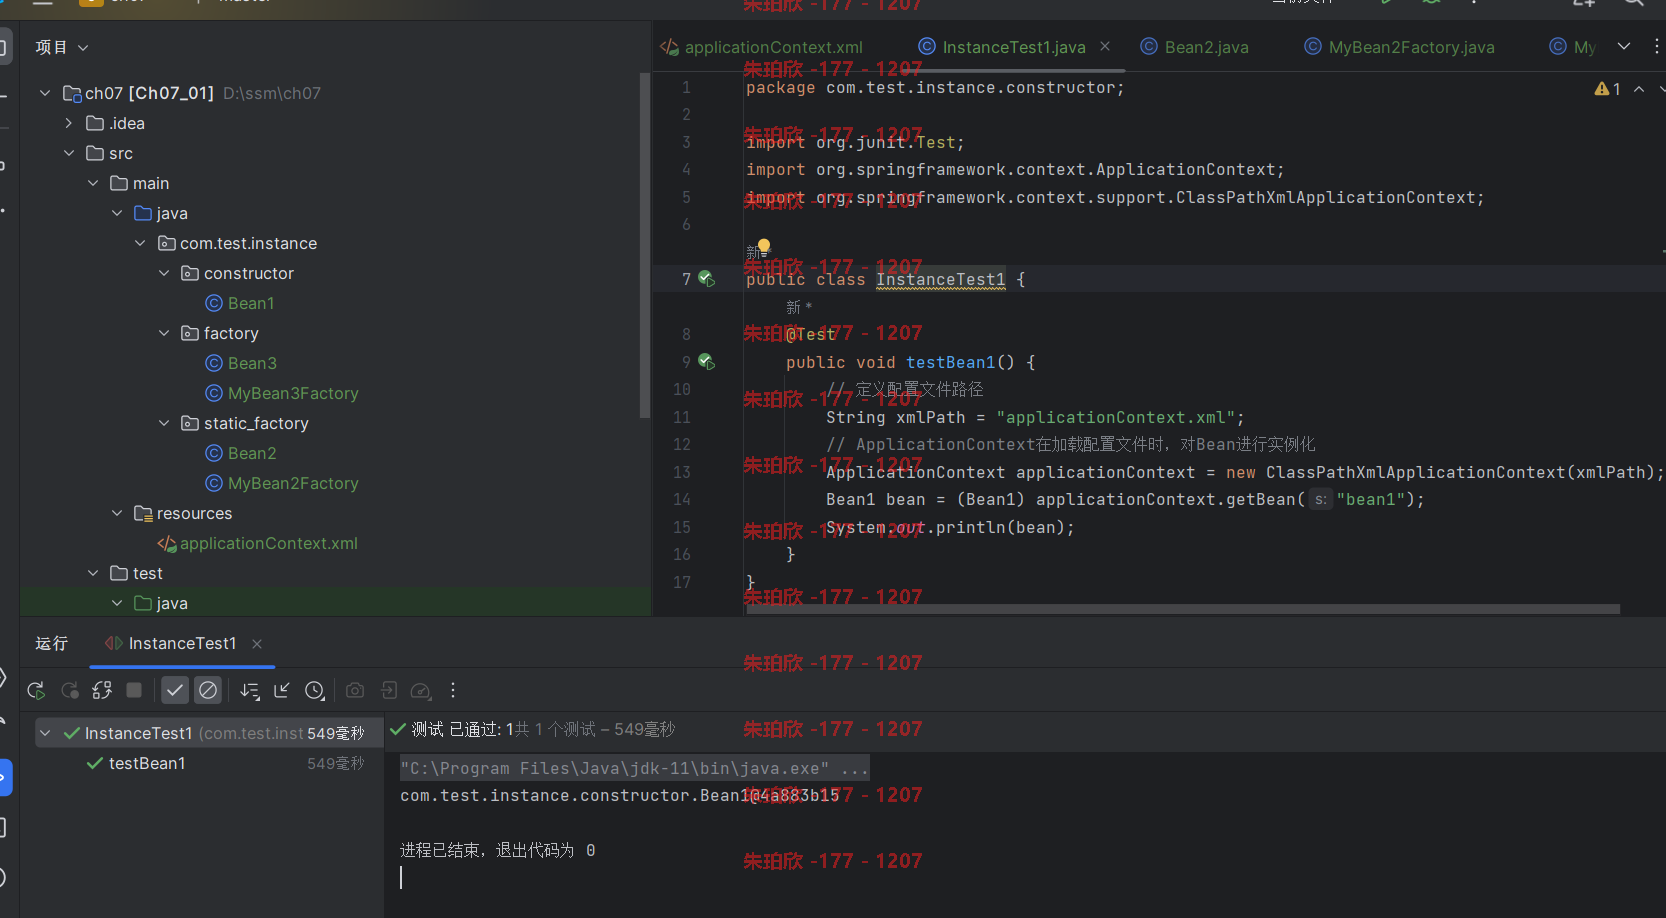Image resolution: width=1666 pixels, height=918 pixels.
Task: Open Bean1 class in project tree
Action: (240, 303)
